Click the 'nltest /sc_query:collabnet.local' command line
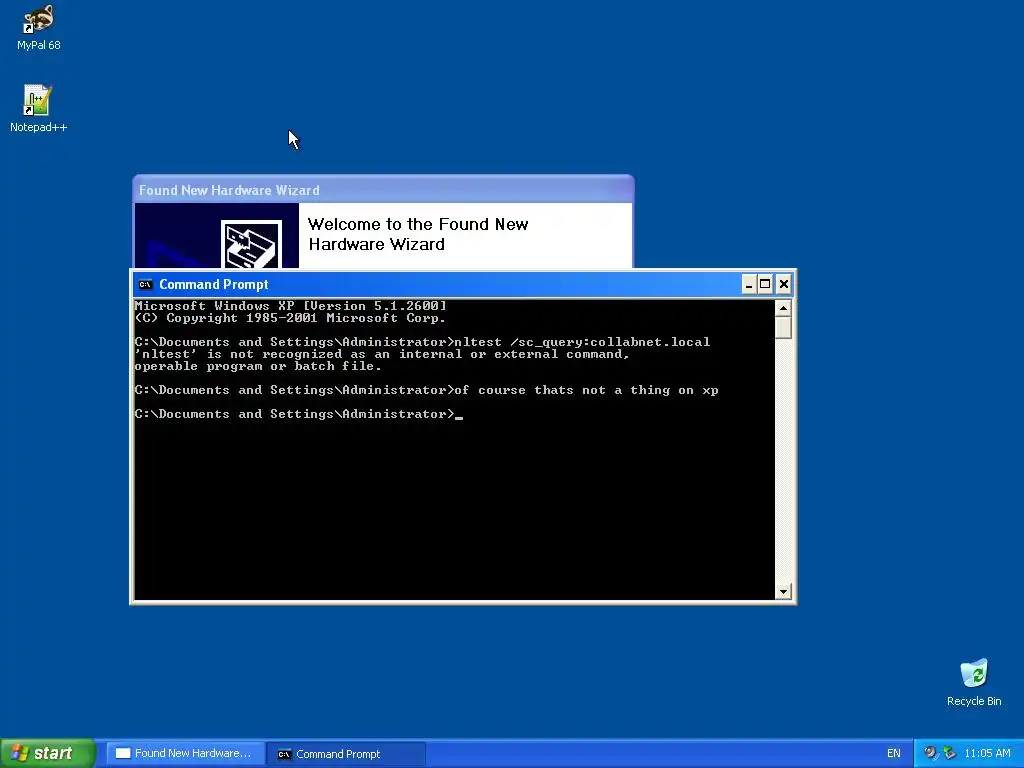Image resolution: width=1024 pixels, height=768 pixels. 422,342
